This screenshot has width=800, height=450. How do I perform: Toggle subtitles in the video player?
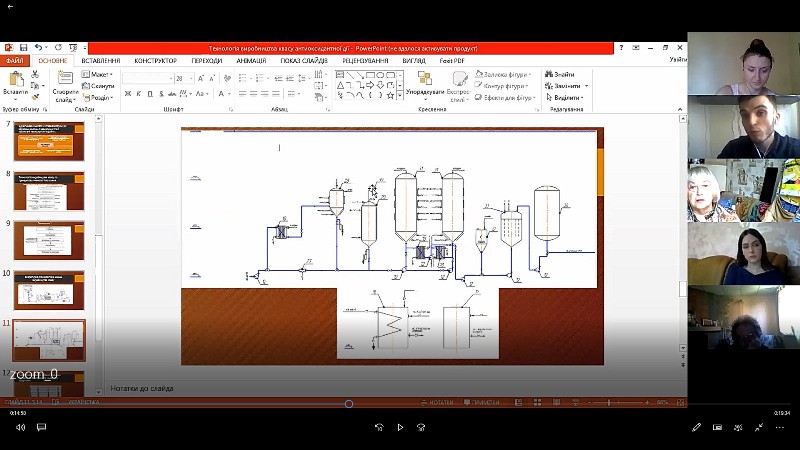pyautogui.click(x=42, y=427)
